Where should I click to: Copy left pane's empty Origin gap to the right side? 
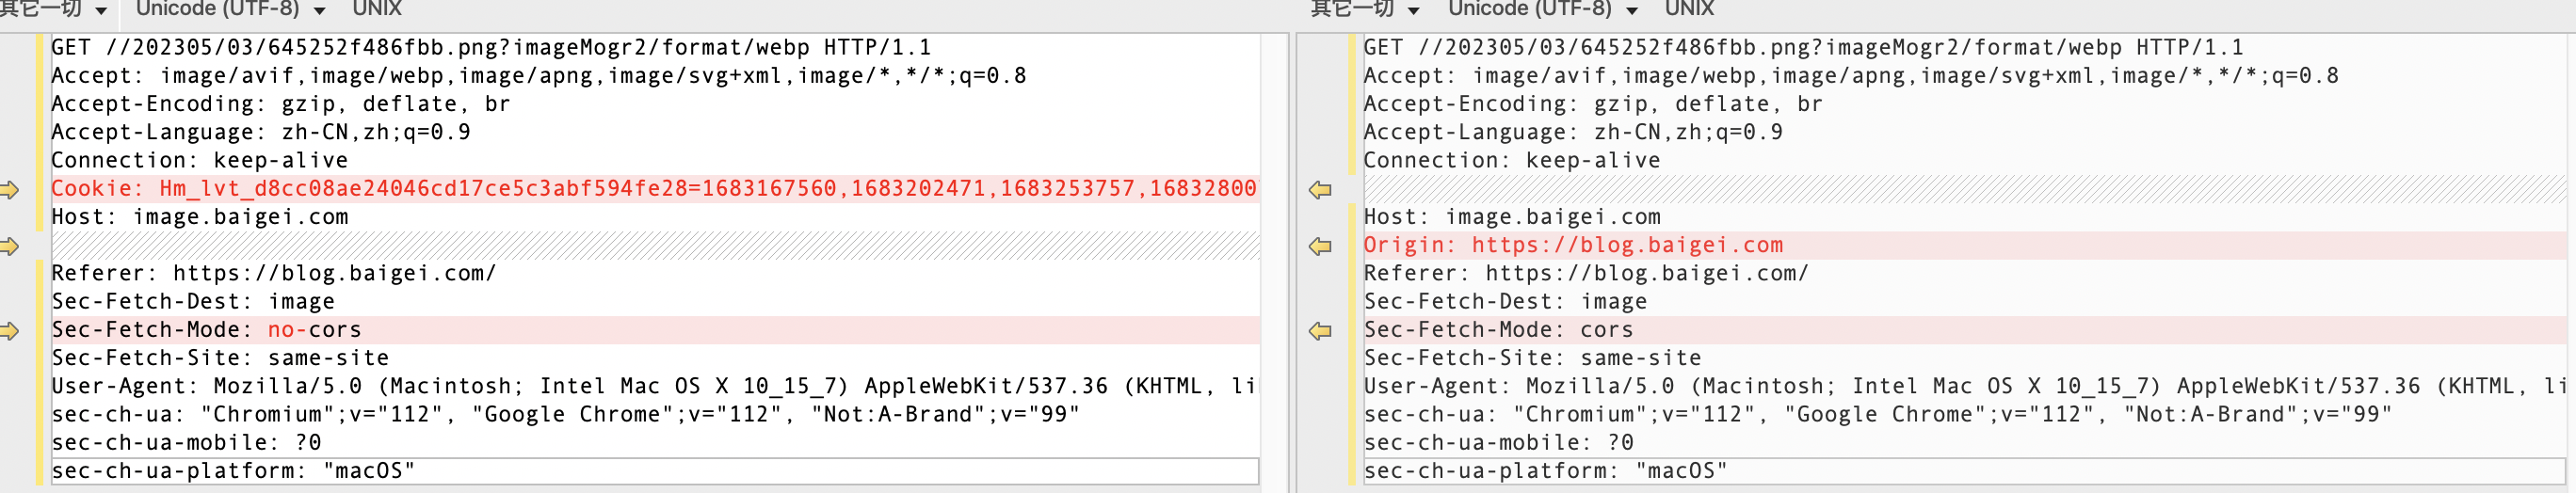tap(10, 246)
